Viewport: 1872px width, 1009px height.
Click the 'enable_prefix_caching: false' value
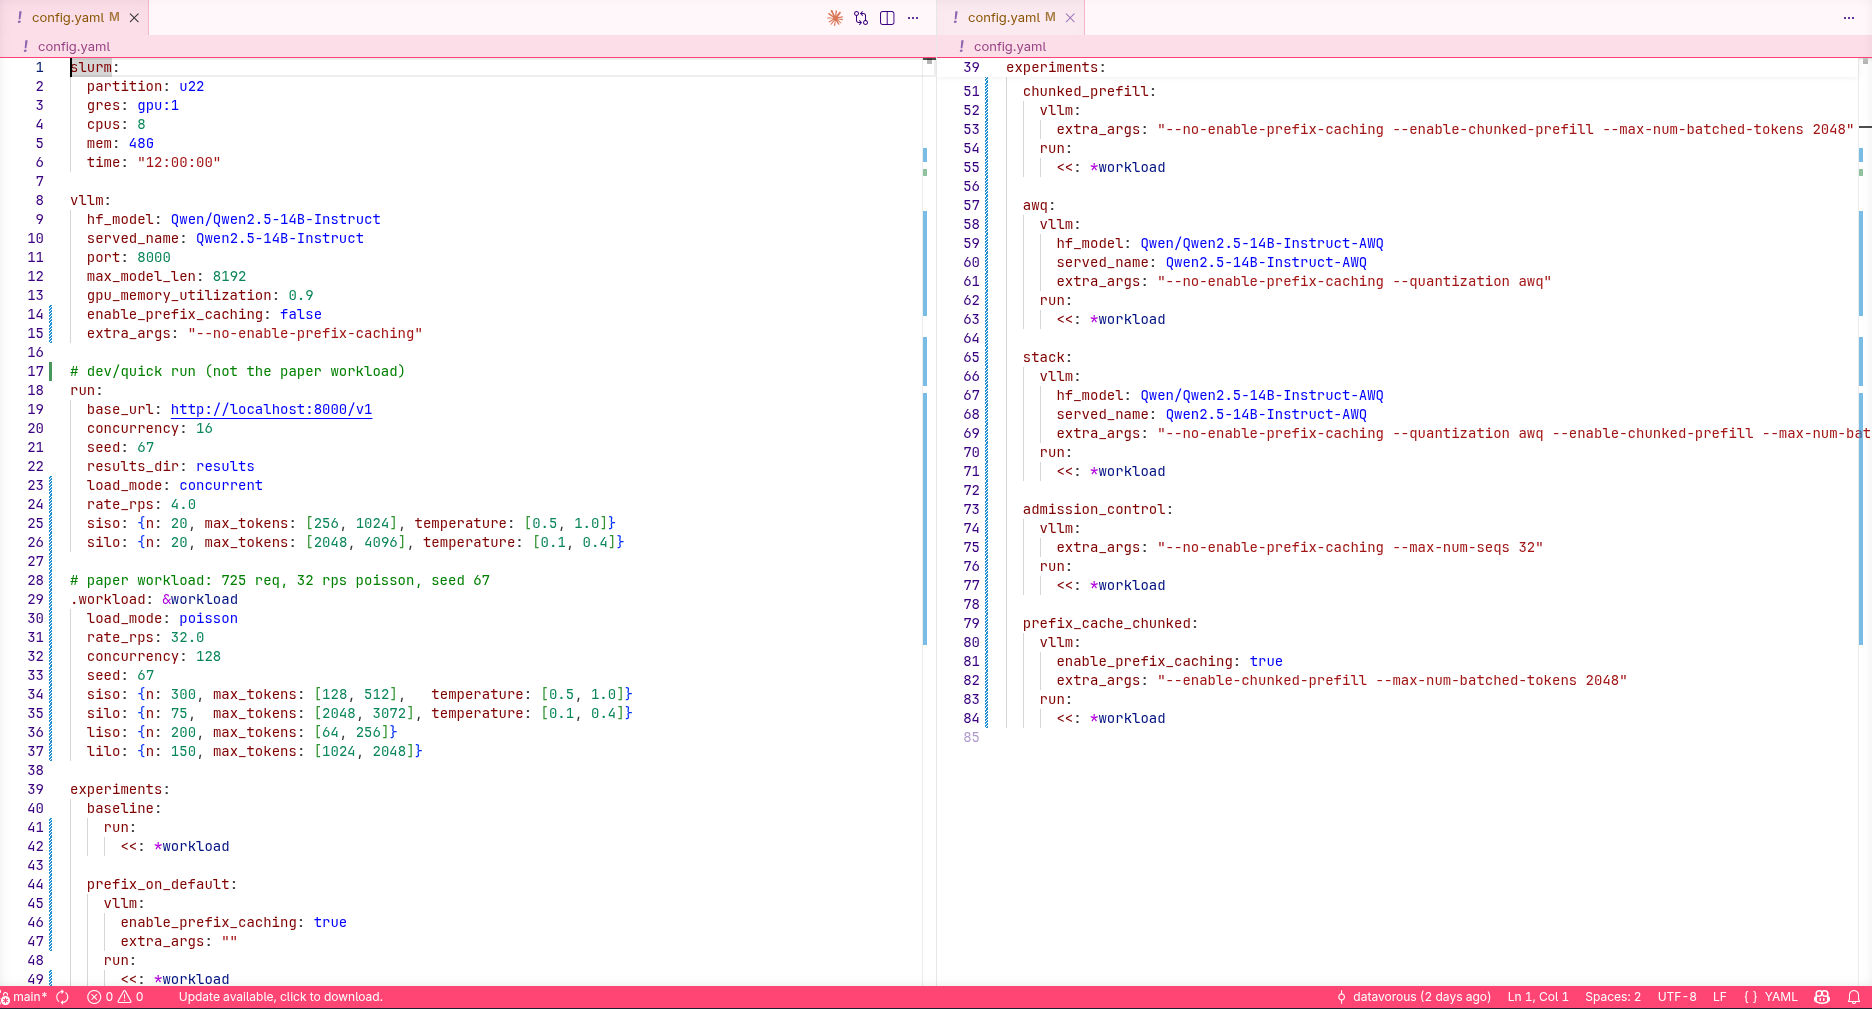point(301,314)
